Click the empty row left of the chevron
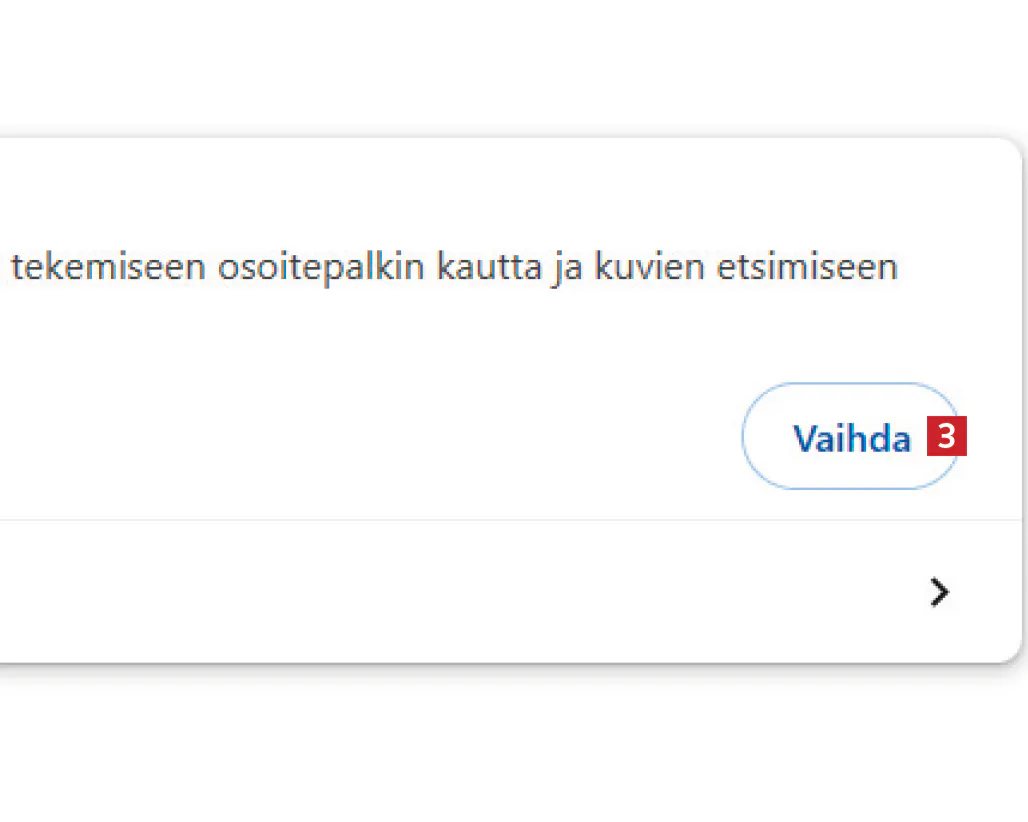The image size is (1028, 822). 450,592
